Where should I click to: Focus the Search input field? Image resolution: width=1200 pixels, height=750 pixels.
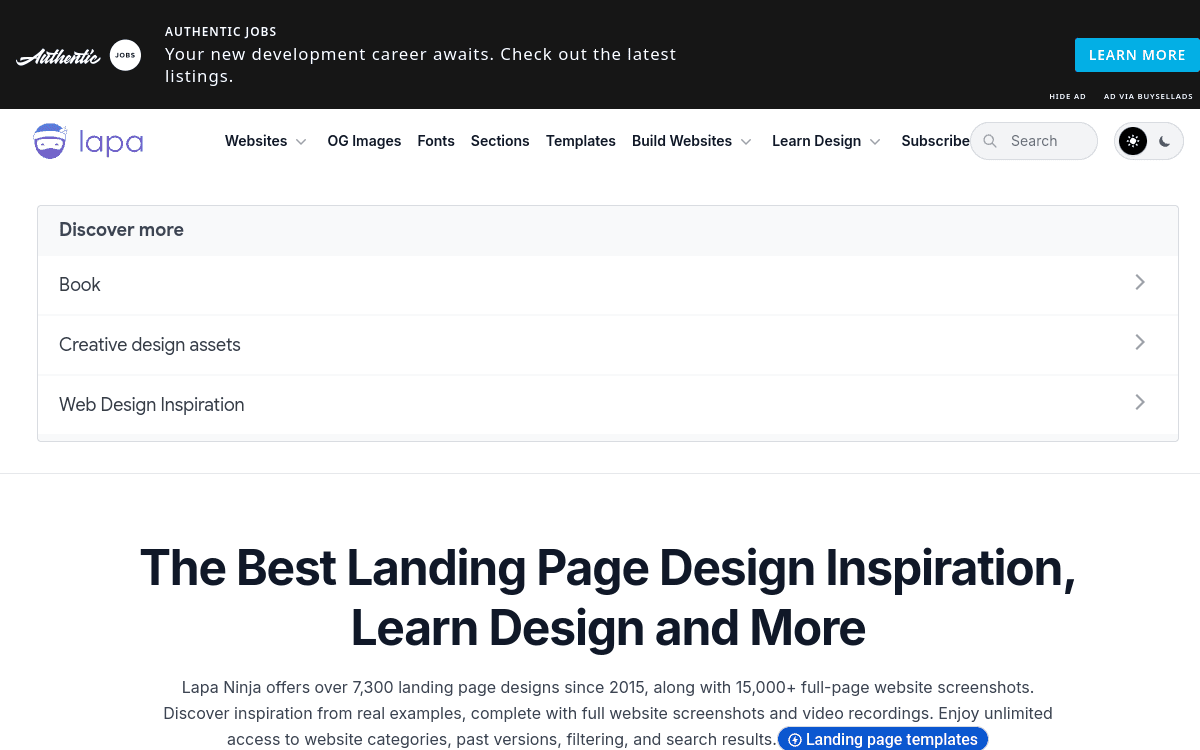click(1045, 141)
